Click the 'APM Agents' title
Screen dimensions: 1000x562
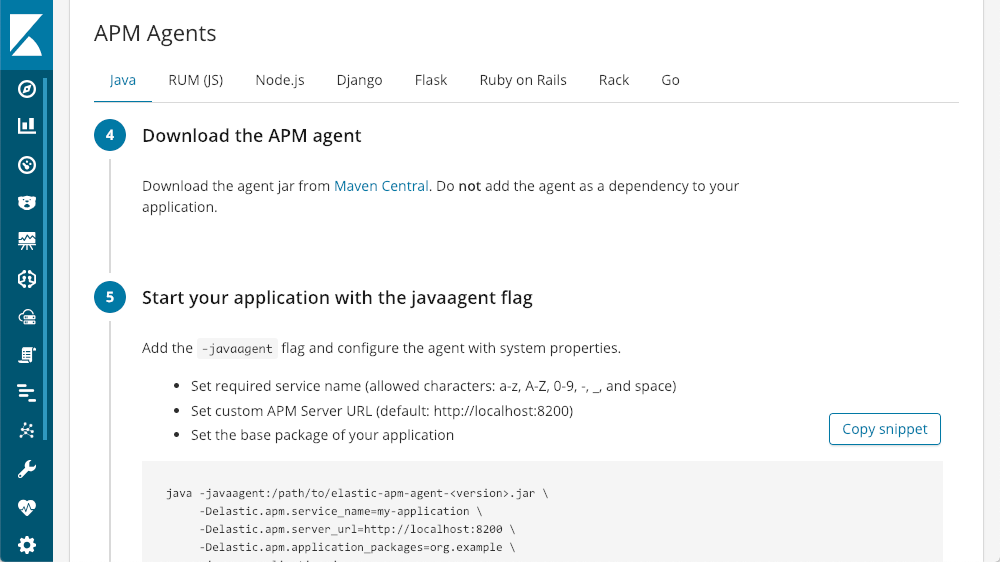coord(155,33)
